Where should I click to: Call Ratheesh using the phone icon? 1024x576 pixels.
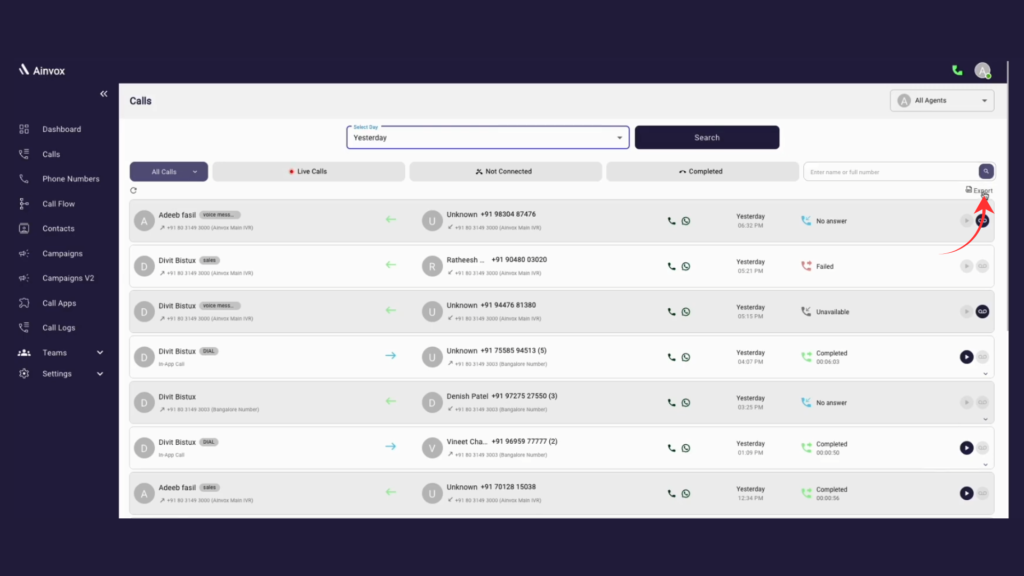669,266
